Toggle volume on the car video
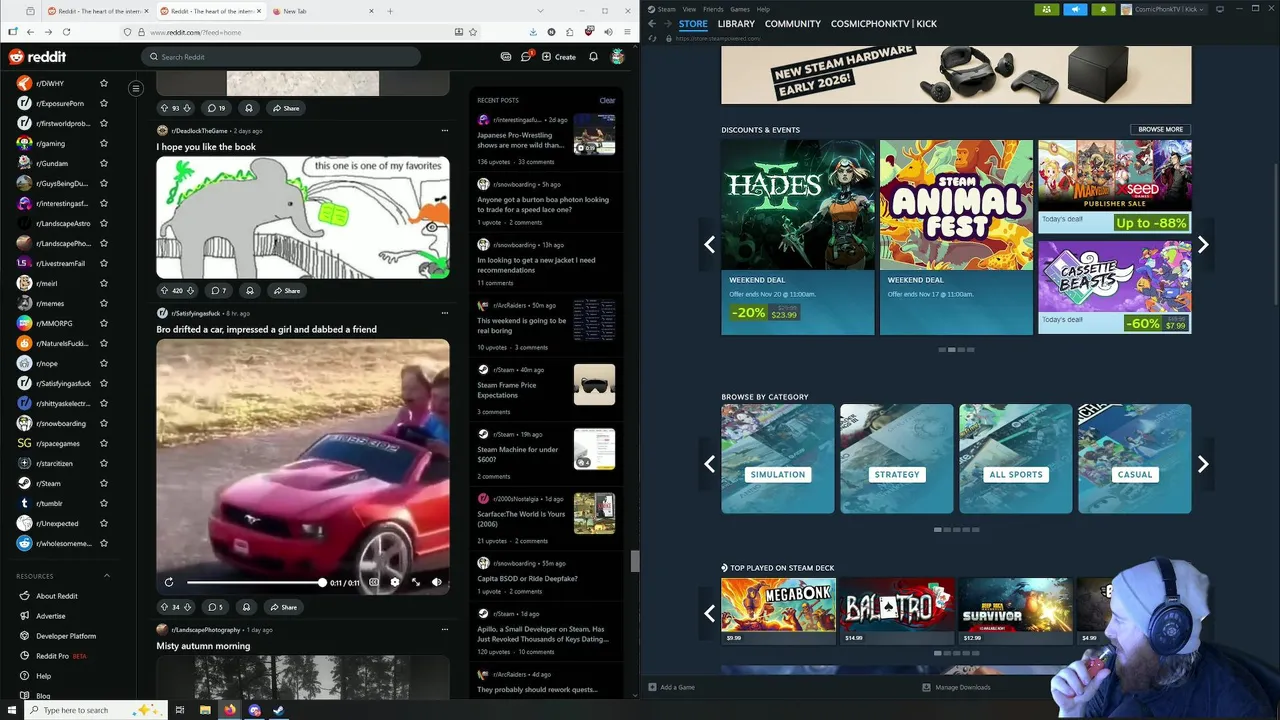Image resolution: width=1280 pixels, height=720 pixels. click(x=437, y=582)
